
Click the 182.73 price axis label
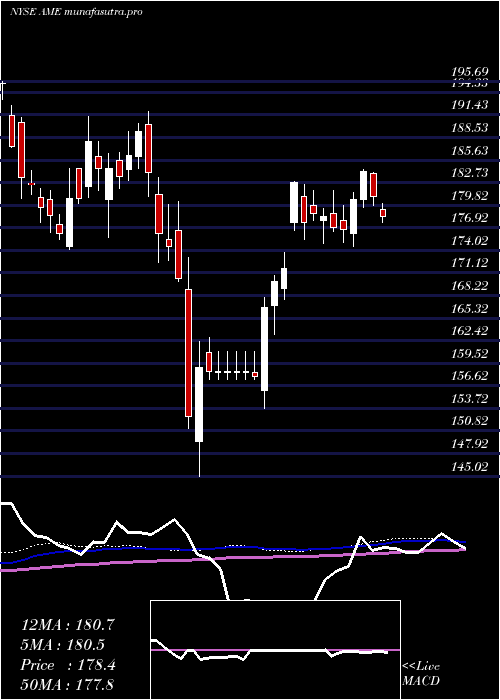469,173
